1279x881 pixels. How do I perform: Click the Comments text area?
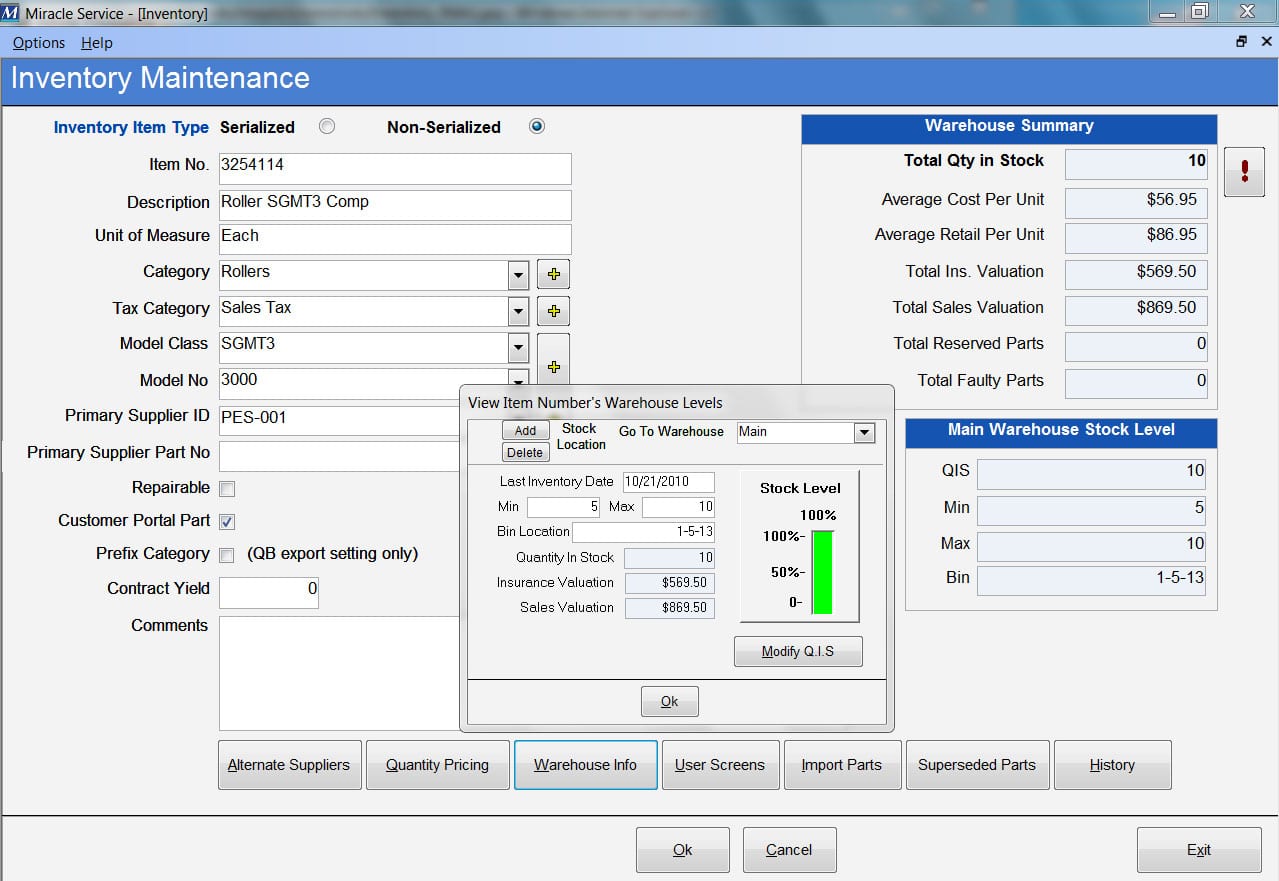(x=340, y=673)
